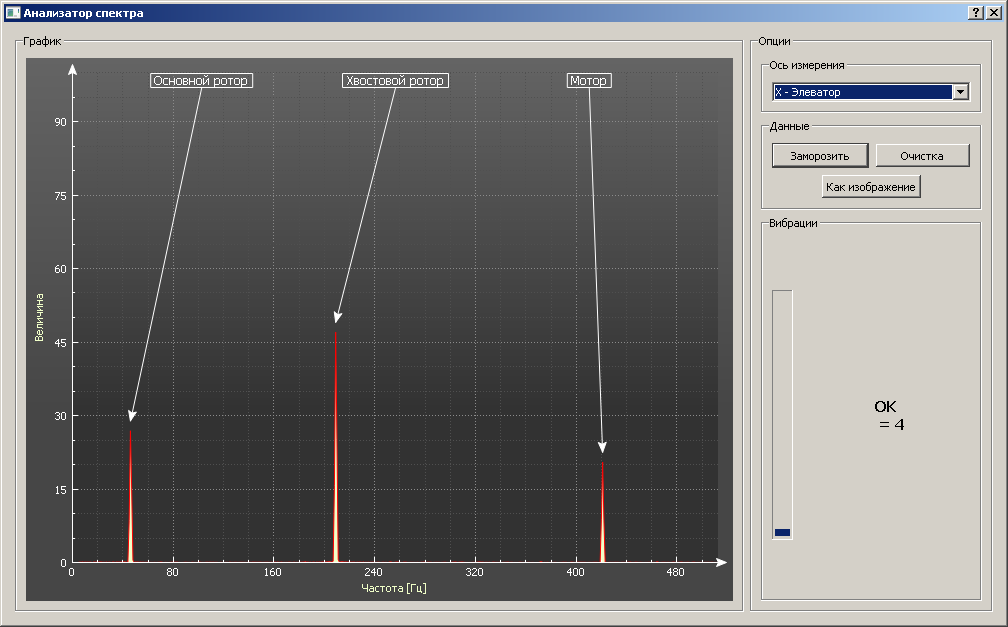
Task: Click the Как изображение button
Action: [870, 187]
